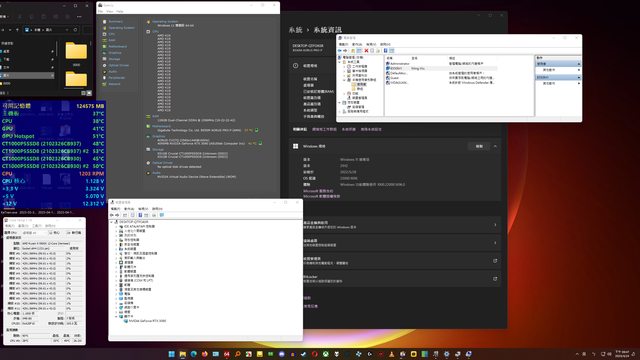Open the Windows Start button on taskbar
This screenshot has height=360, width=640.
(171, 354)
